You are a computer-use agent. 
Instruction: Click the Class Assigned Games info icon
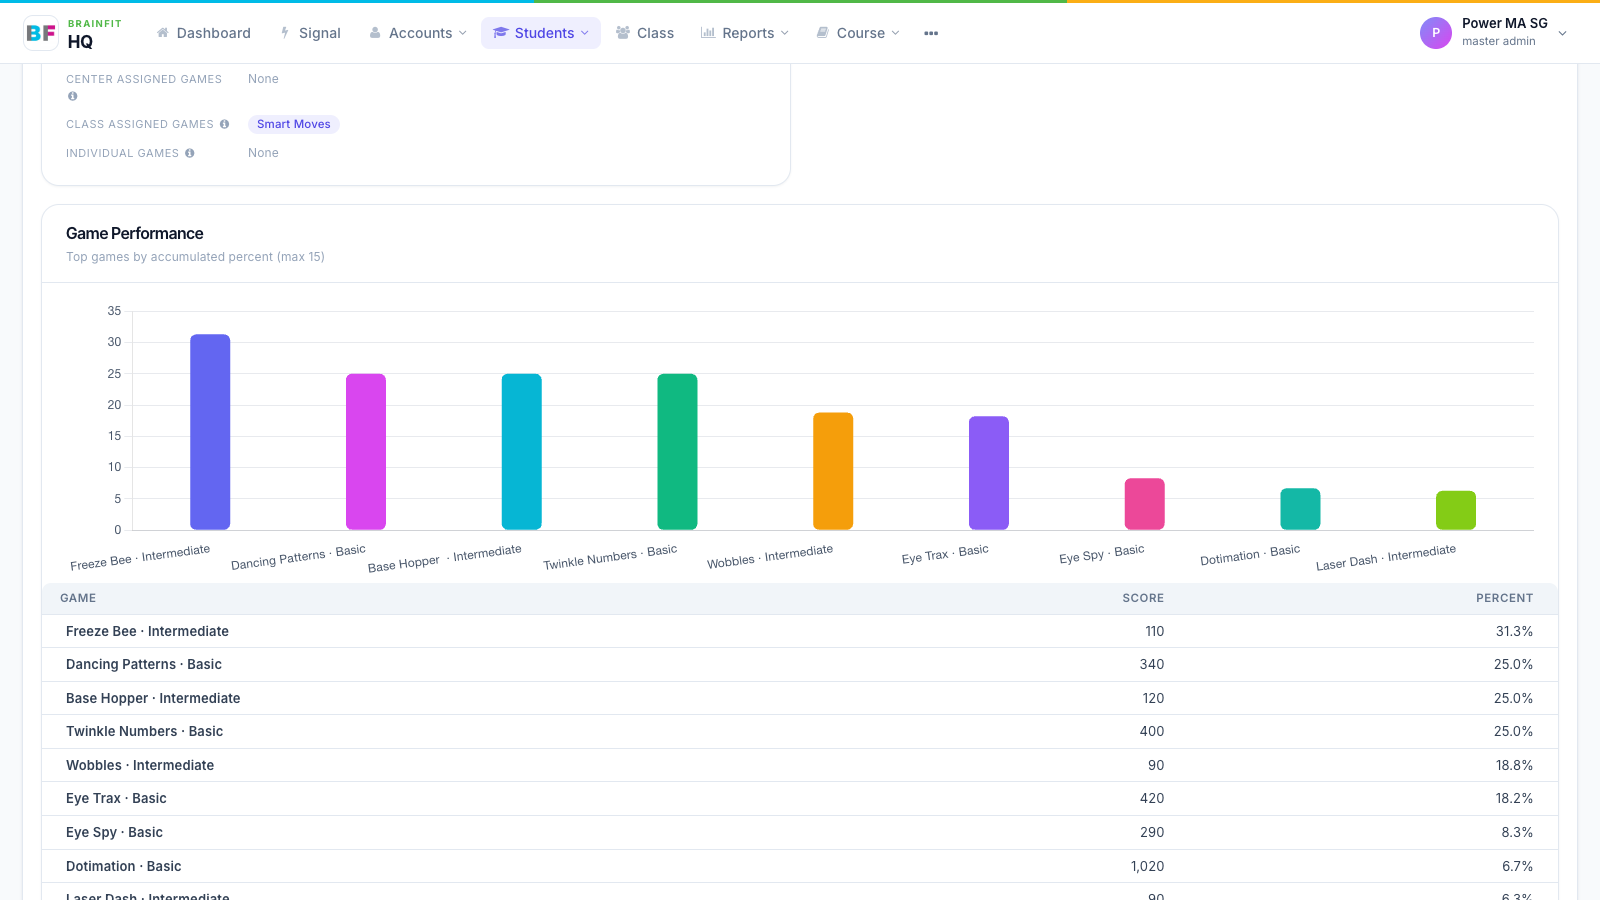pos(224,124)
